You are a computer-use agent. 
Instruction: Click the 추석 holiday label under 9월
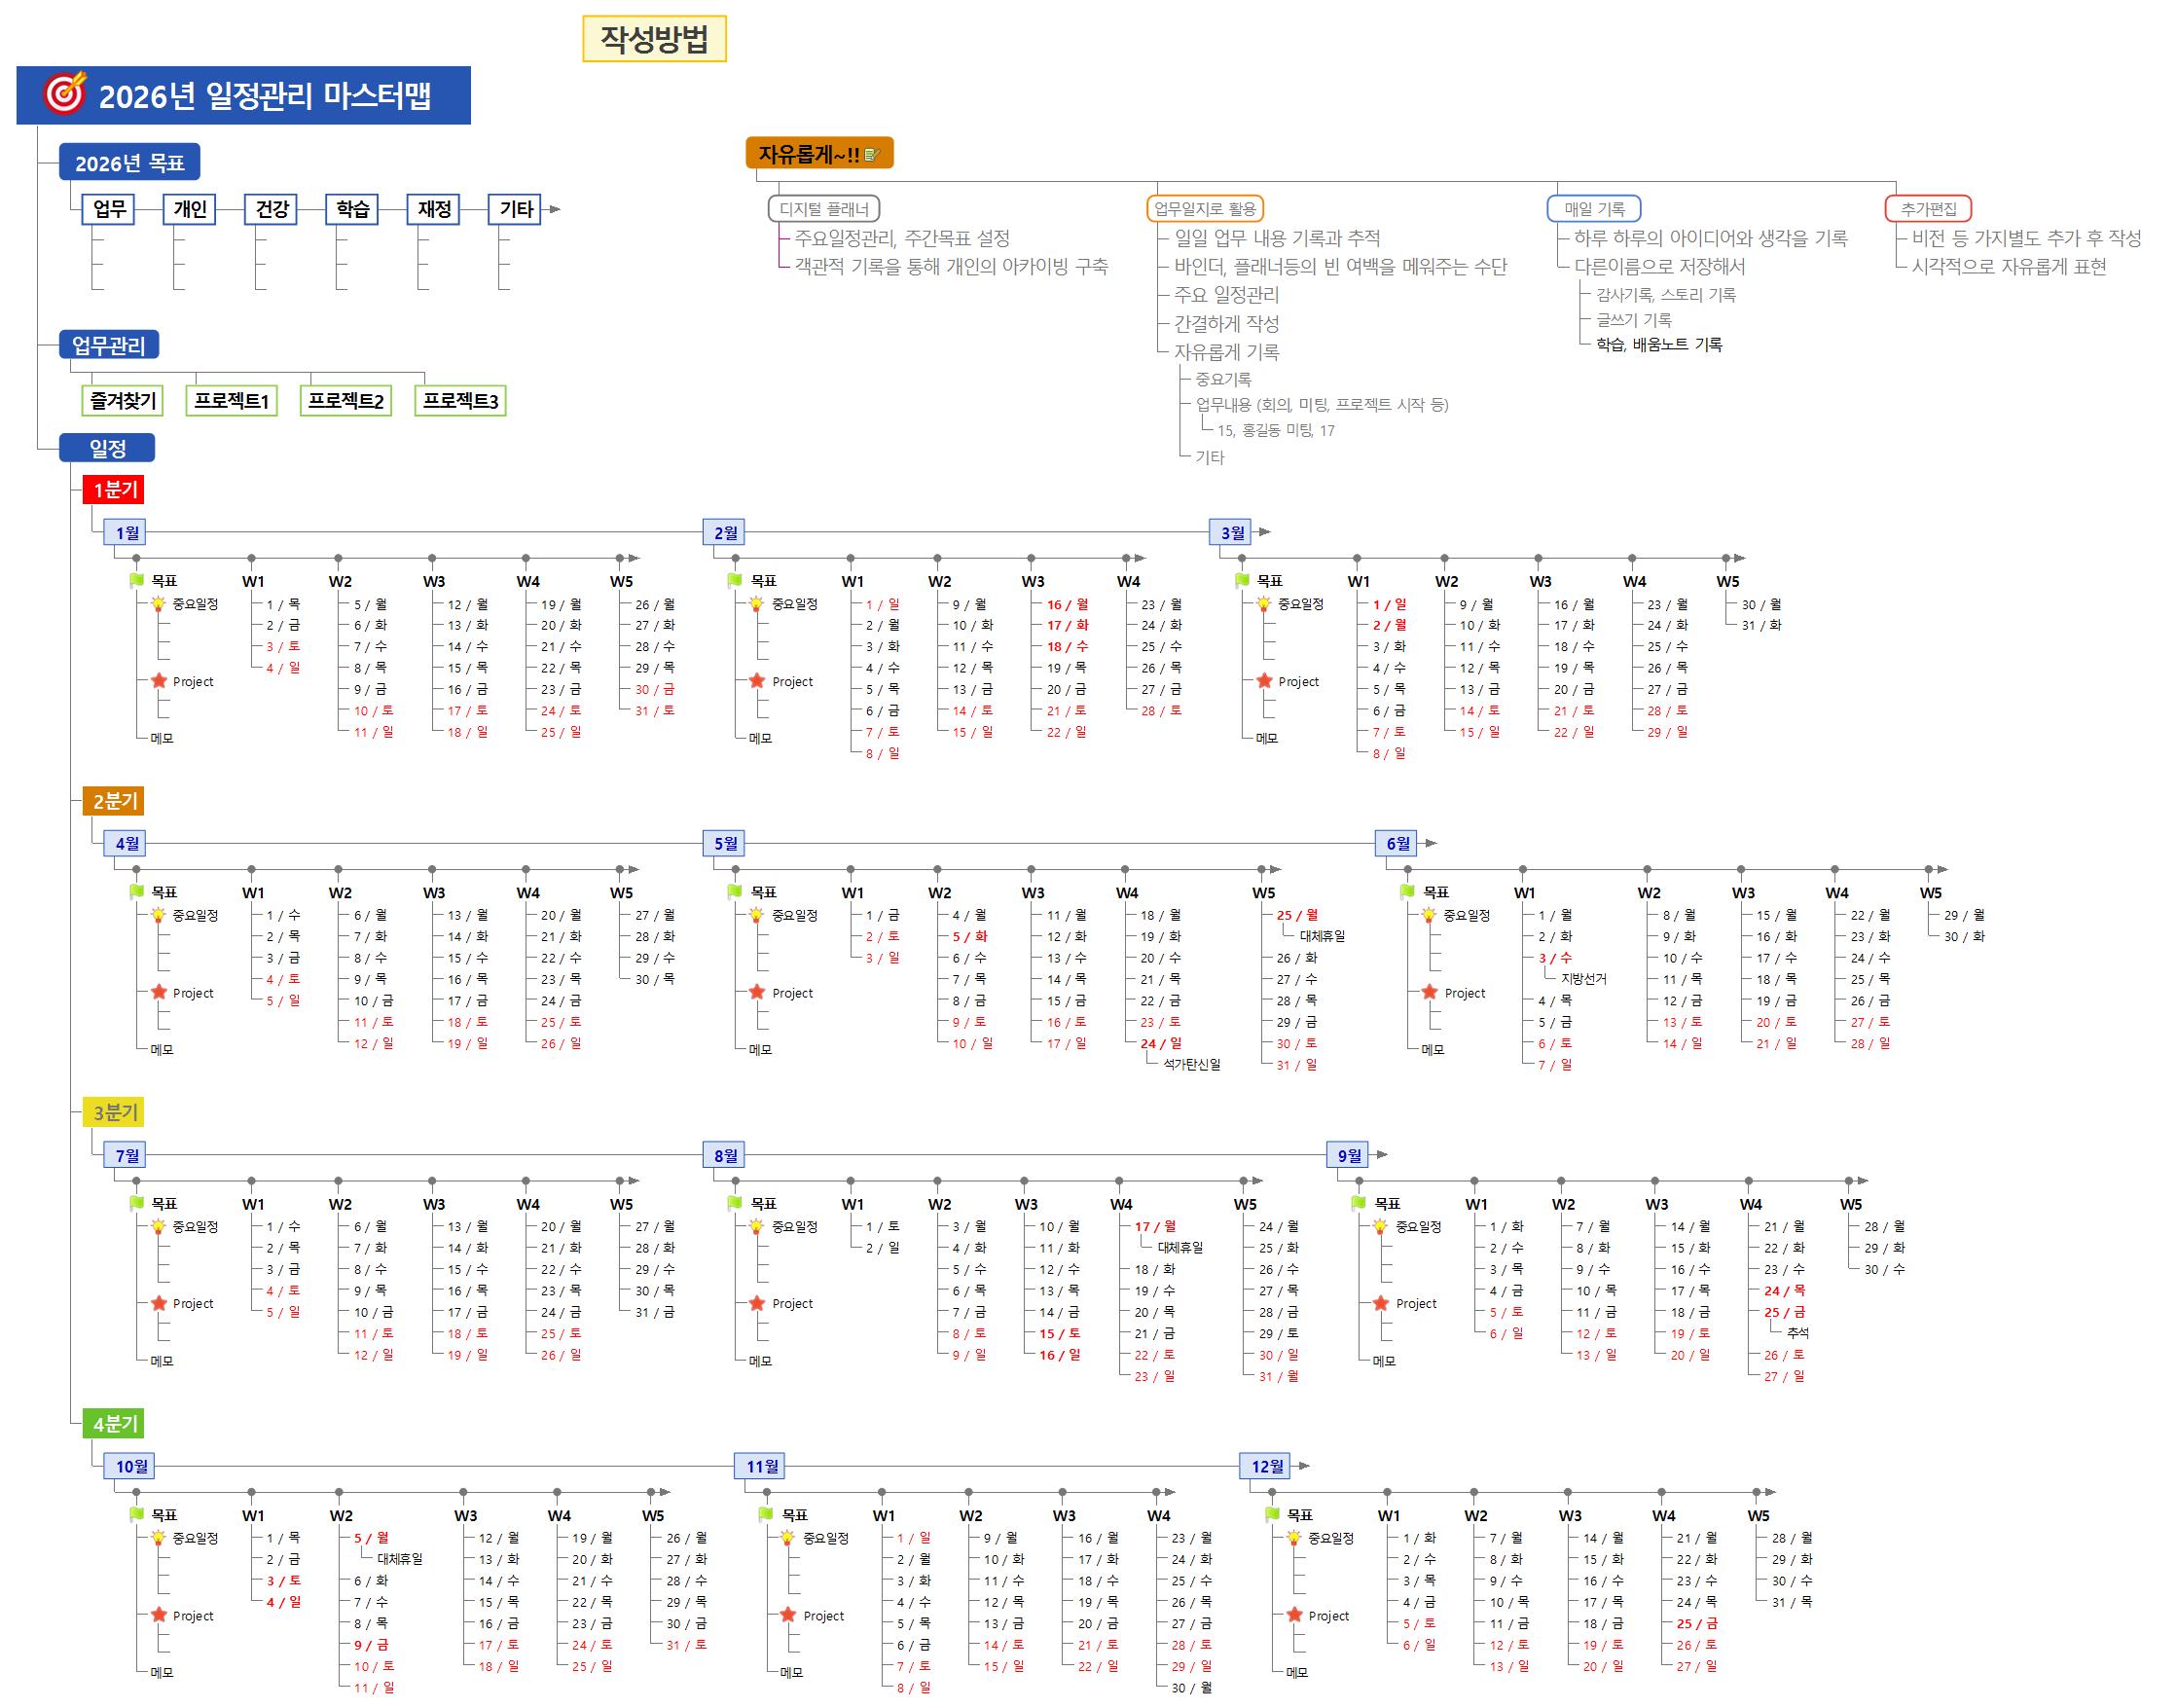point(1797,1333)
